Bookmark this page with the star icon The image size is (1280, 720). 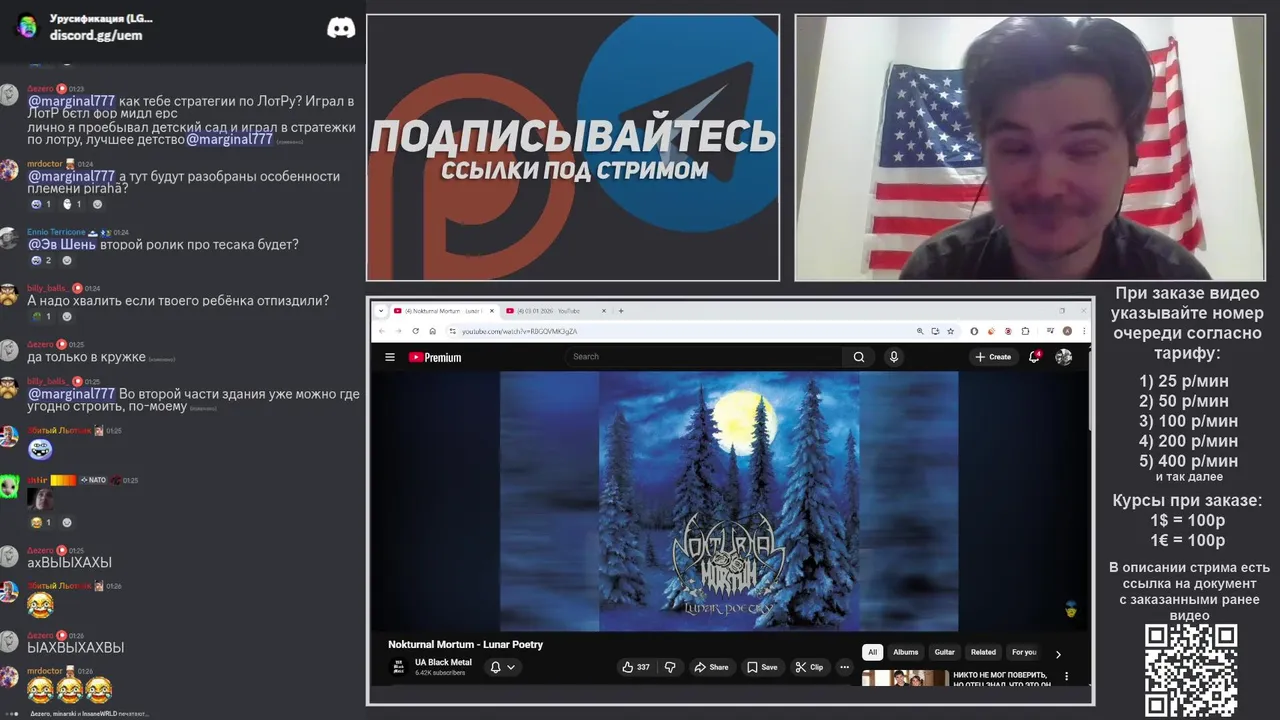tap(951, 331)
